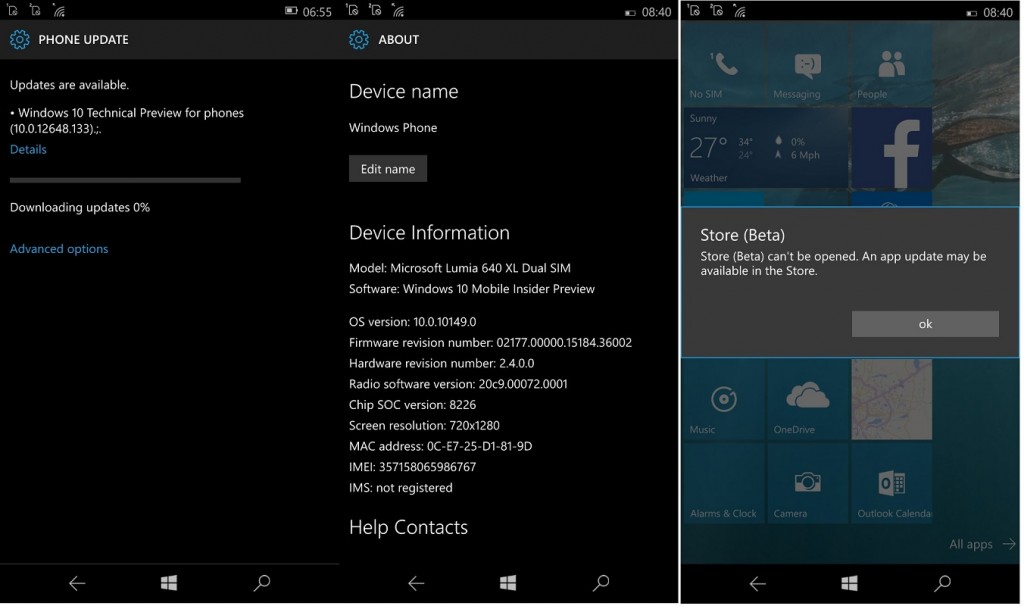1024x606 pixels.
Task: Tap the Edit name button
Action: click(388, 168)
